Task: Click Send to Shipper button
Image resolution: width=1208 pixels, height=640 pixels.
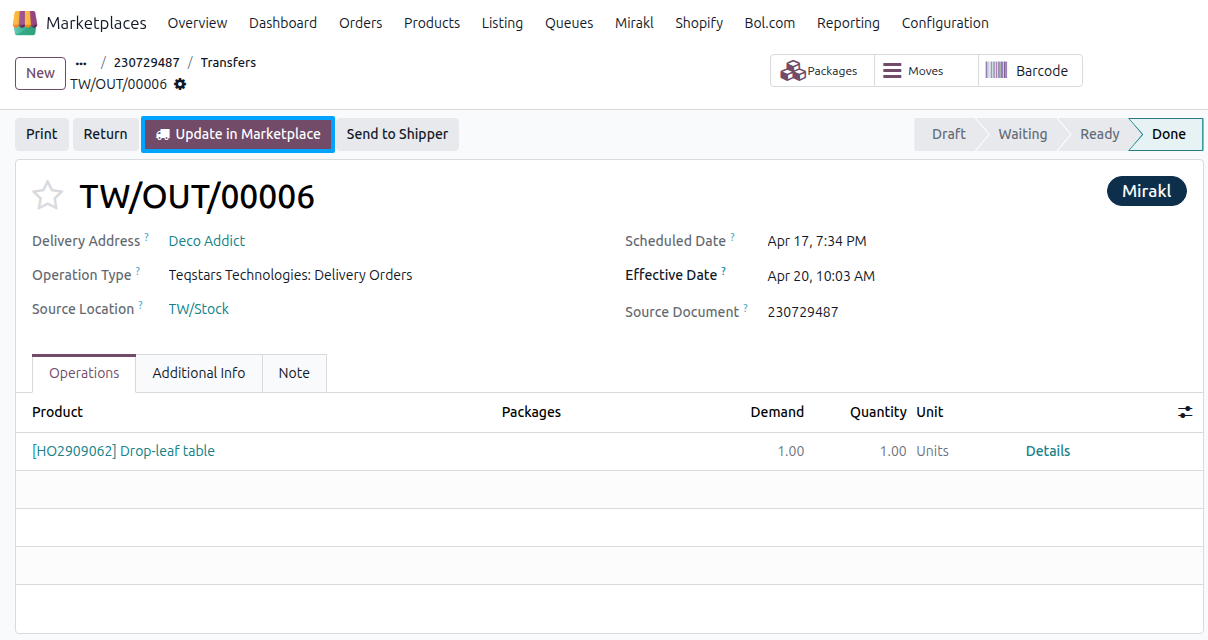Action: 397,134
